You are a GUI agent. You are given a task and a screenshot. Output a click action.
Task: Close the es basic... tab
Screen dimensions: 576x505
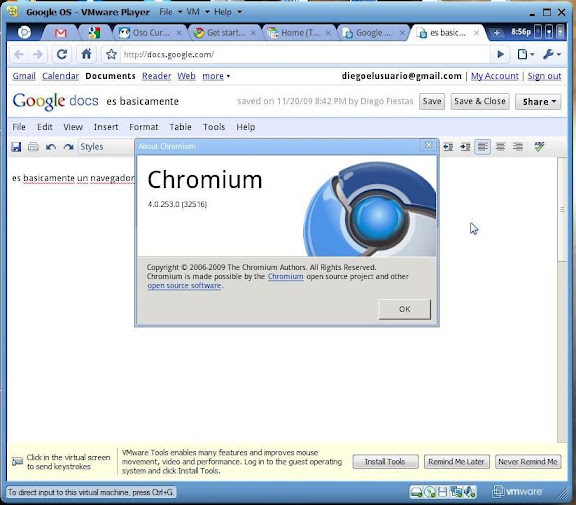(476, 33)
